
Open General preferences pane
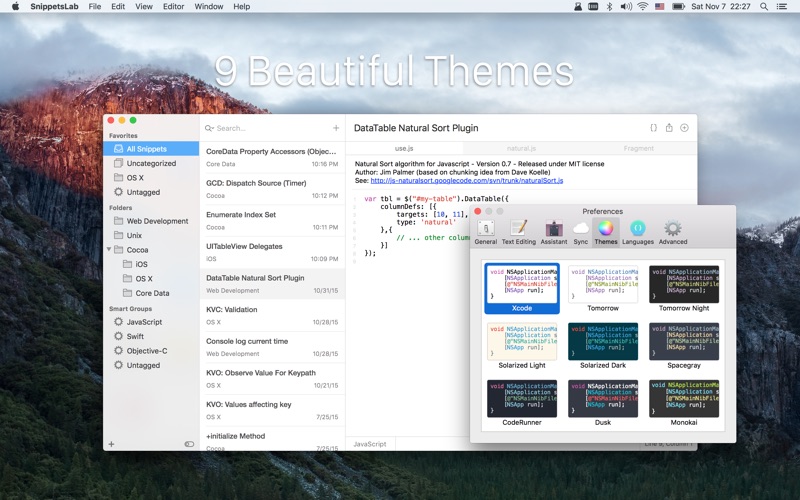[486, 232]
